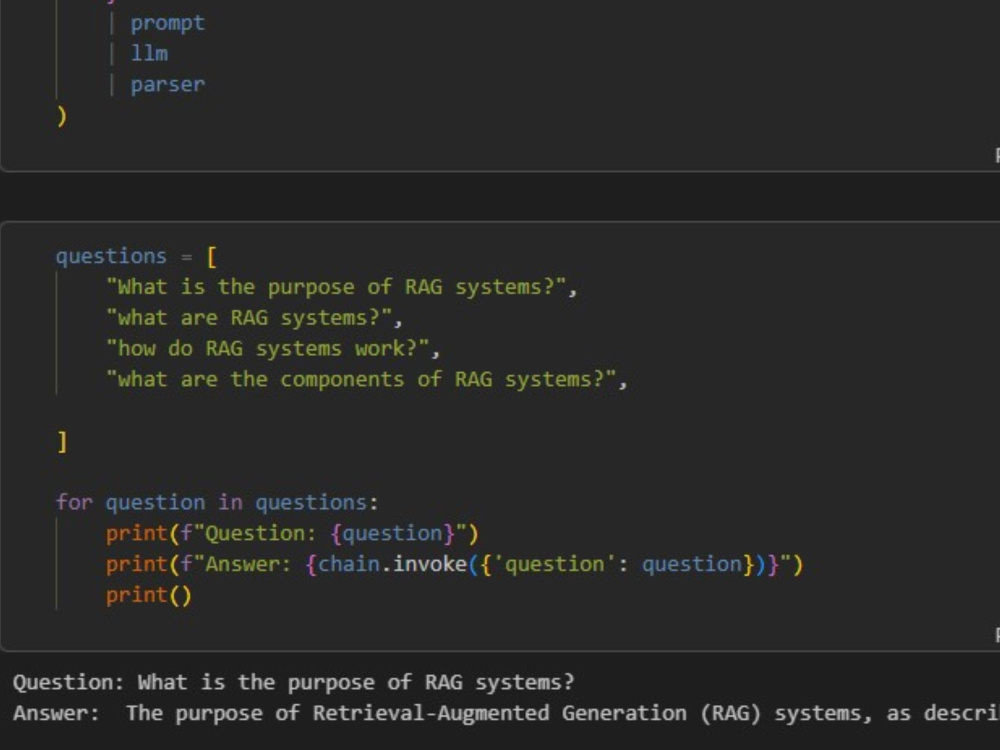Click the print Question f-string line
Viewport: 1000px width, 750px height.
click(x=292, y=533)
